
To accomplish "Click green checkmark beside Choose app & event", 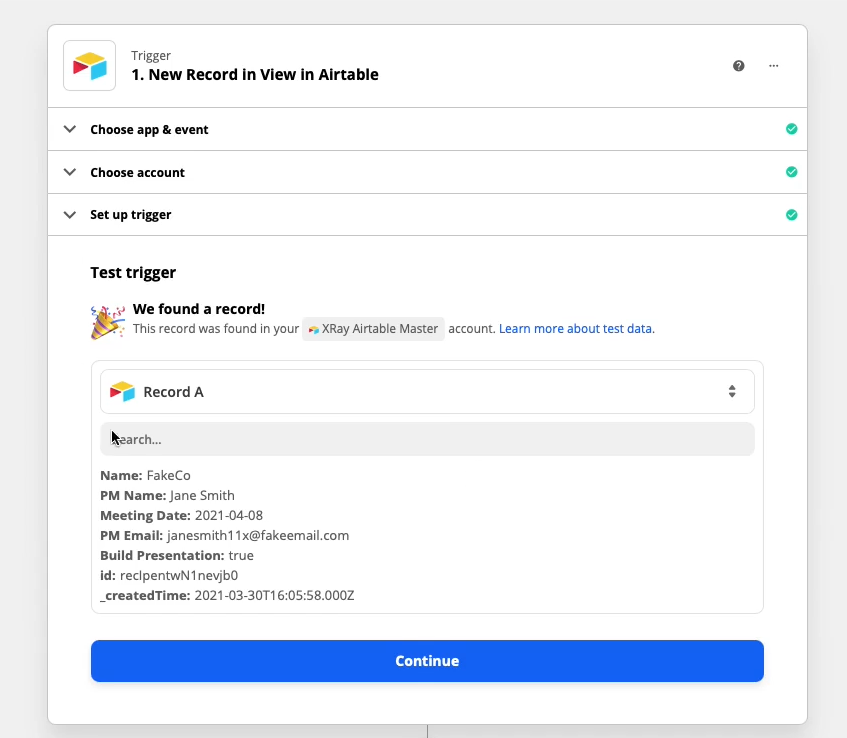I will click(x=791, y=129).
